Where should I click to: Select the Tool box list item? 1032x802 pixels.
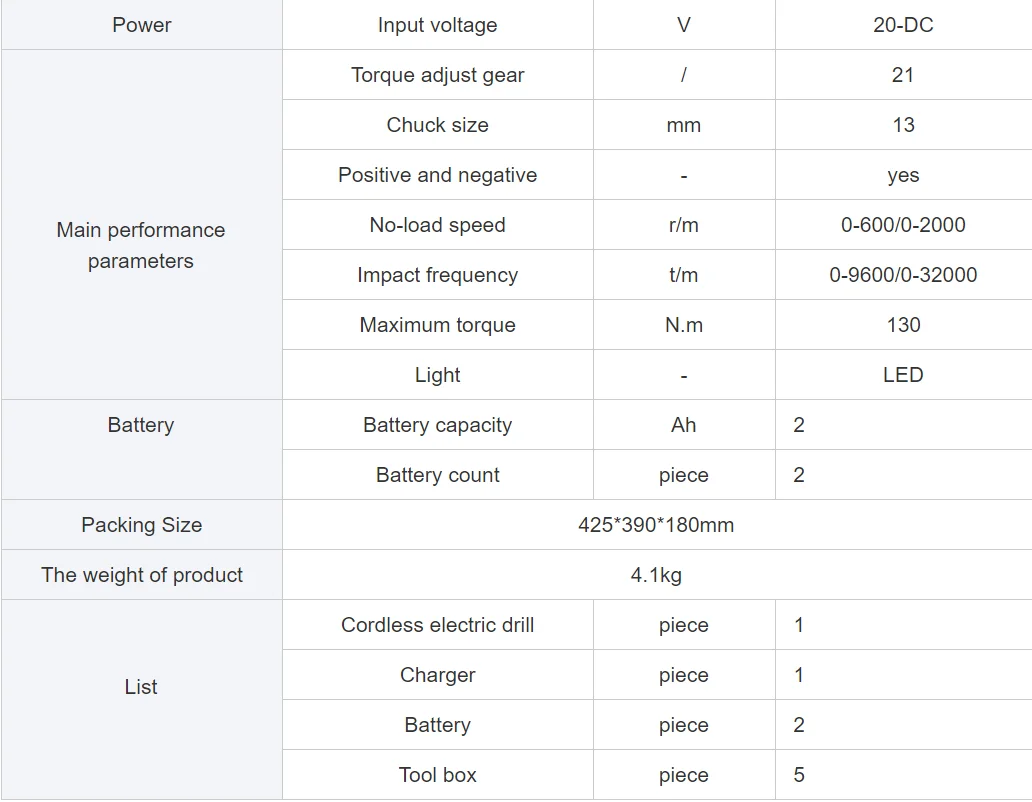(437, 775)
